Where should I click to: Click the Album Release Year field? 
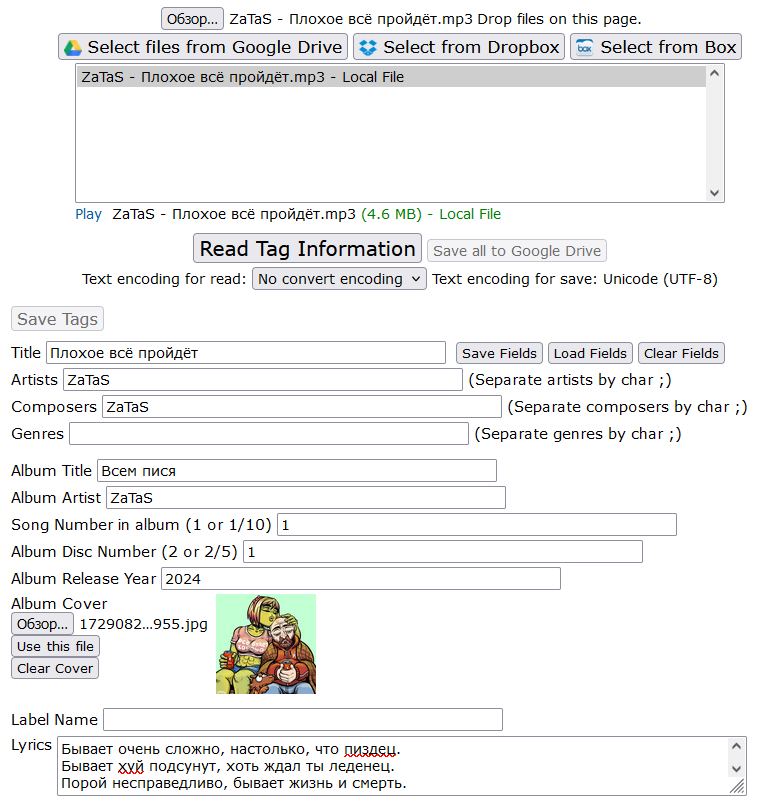coord(361,579)
